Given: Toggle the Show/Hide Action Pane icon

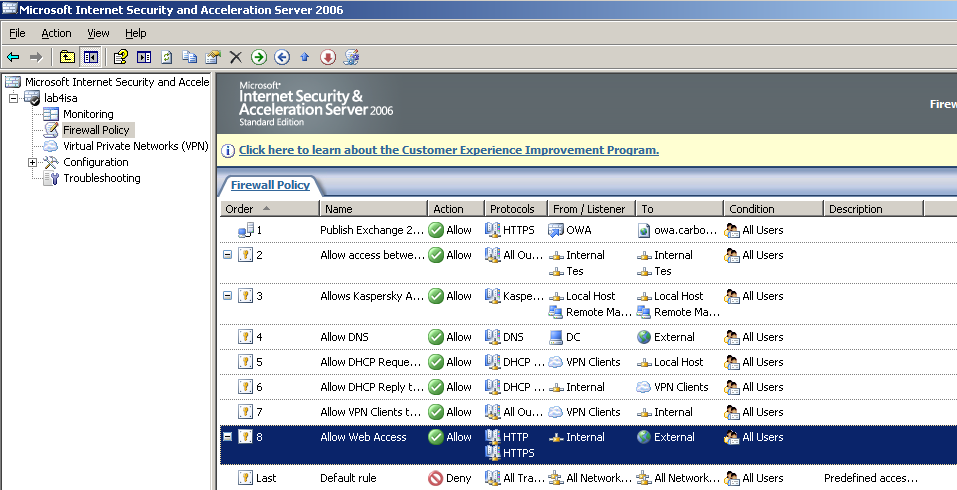Looking at the screenshot, I should 144,57.
